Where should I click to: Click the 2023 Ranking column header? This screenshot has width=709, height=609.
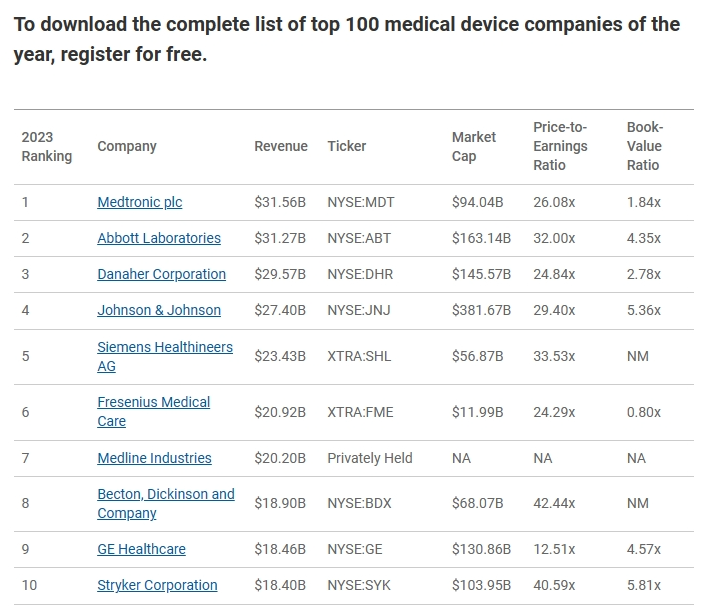(x=47, y=146)
